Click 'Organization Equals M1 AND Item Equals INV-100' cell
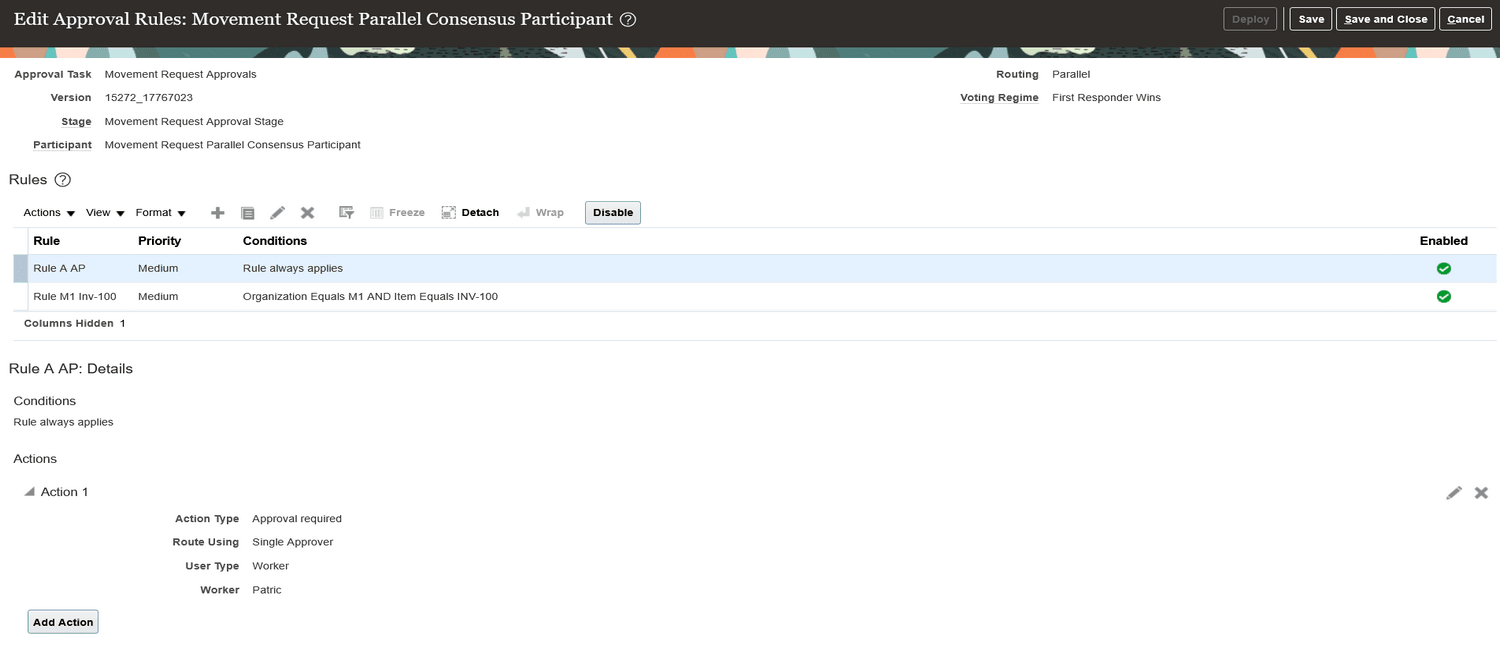This screenshot has width=1500, height=650. pyautogui.click(x=370, y=297)
